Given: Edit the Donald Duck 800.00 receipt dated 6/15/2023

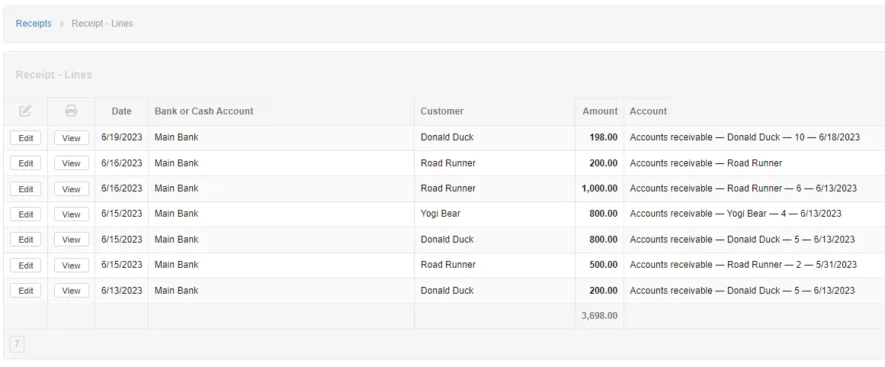Looking at the screenshot, I should (26, 240).
